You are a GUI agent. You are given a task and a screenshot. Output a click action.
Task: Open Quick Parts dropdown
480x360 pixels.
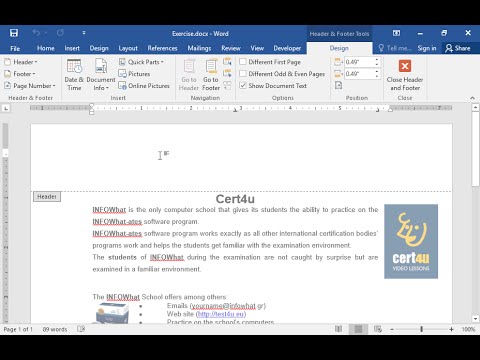[141, 62]
